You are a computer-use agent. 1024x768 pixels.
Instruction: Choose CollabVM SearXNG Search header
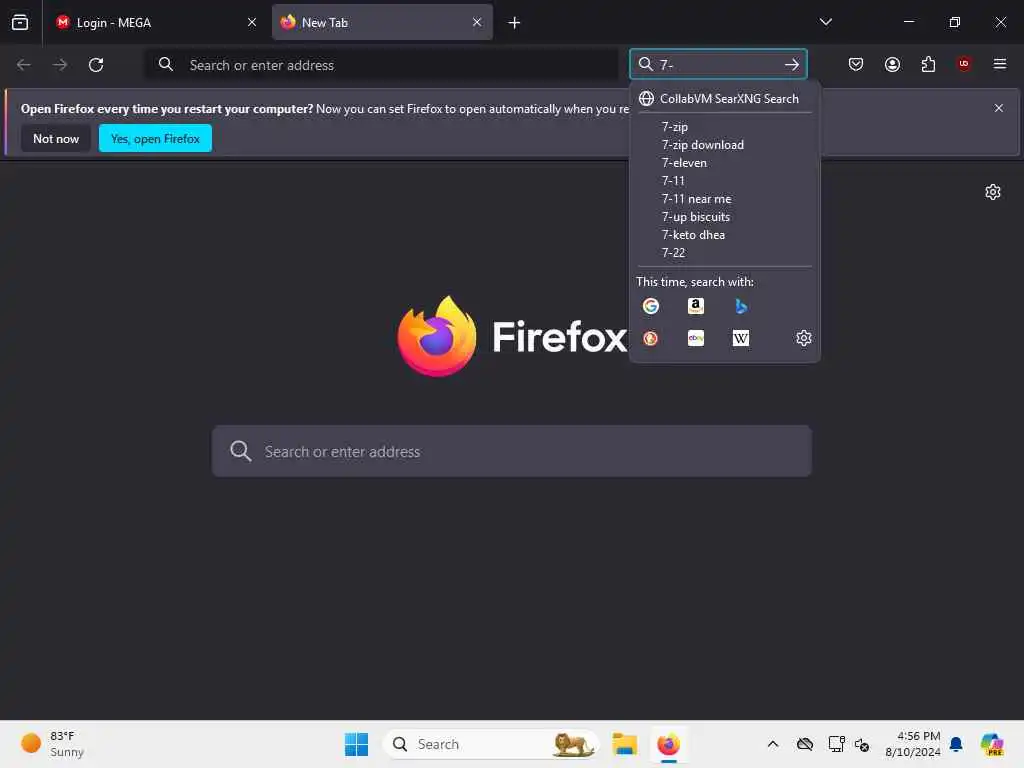click(x=725, y=99)
